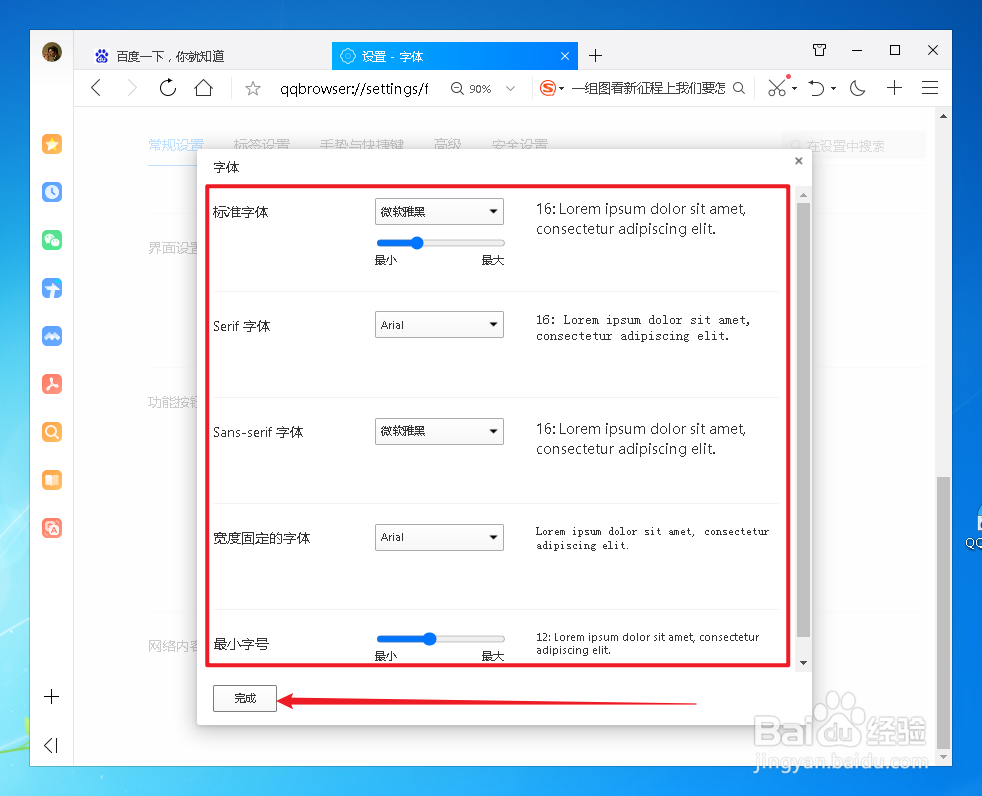
Task: Click the 在设置中搜索 search field
Action: (x=854, y=146)
